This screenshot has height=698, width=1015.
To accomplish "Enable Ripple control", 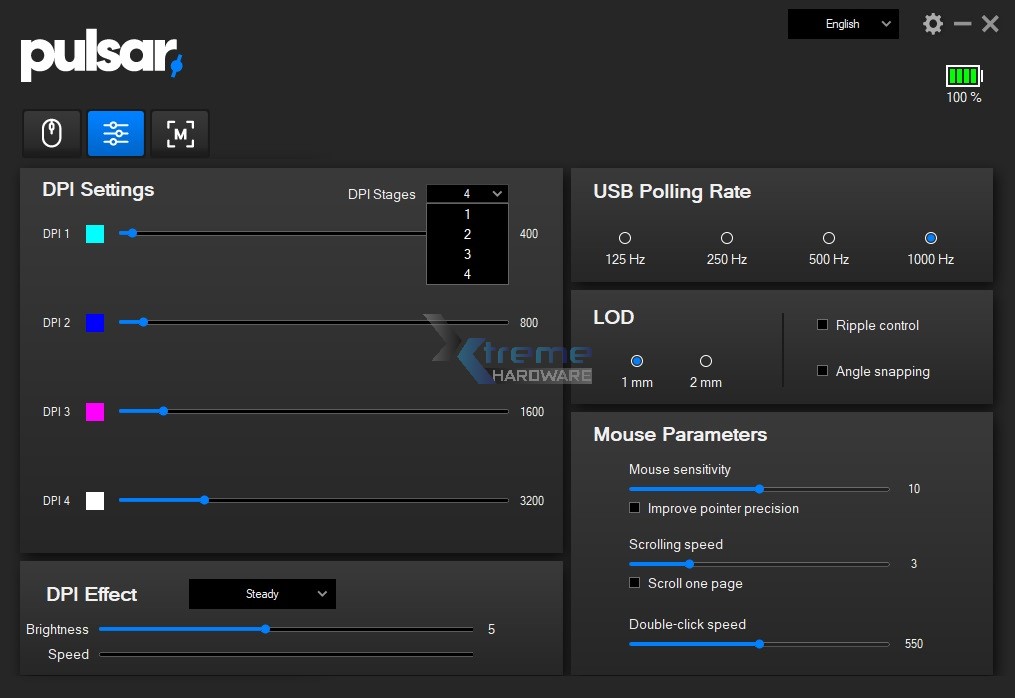I will pos(822,325).
